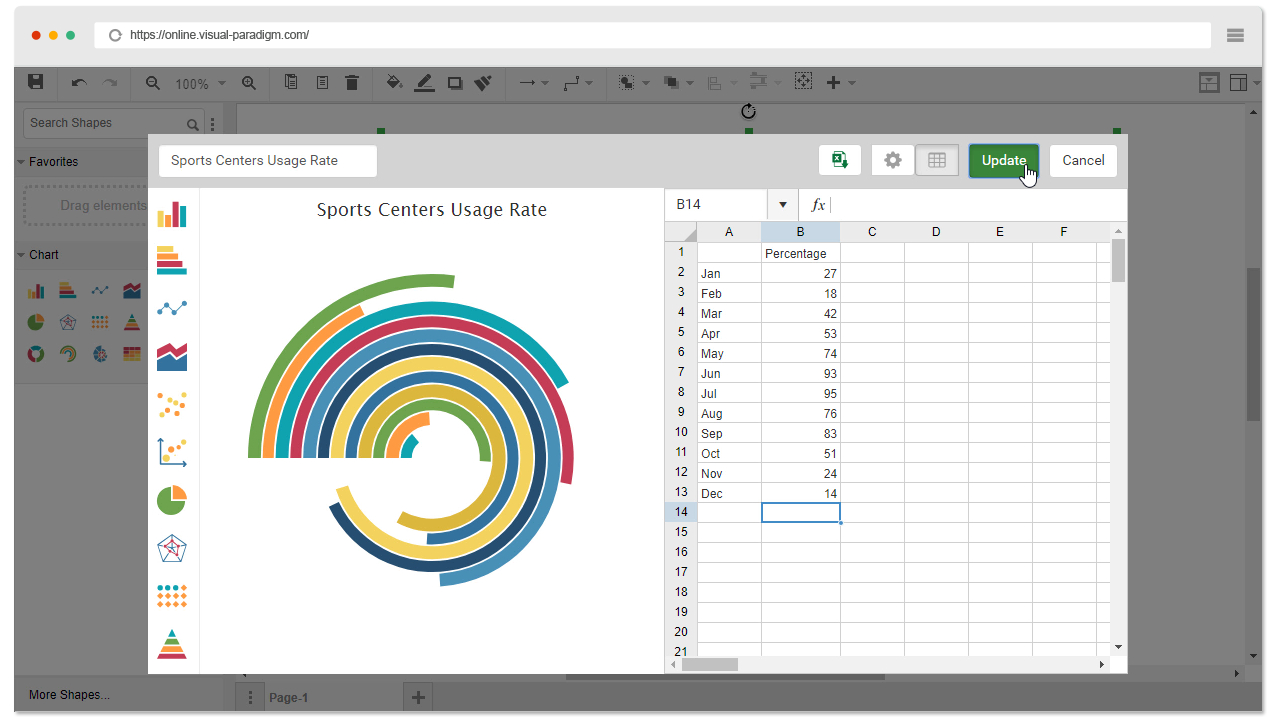The width and height of the screenshot is (1280, 720).
Task: Select cell with value 95
Action: [x=801, y=393]
